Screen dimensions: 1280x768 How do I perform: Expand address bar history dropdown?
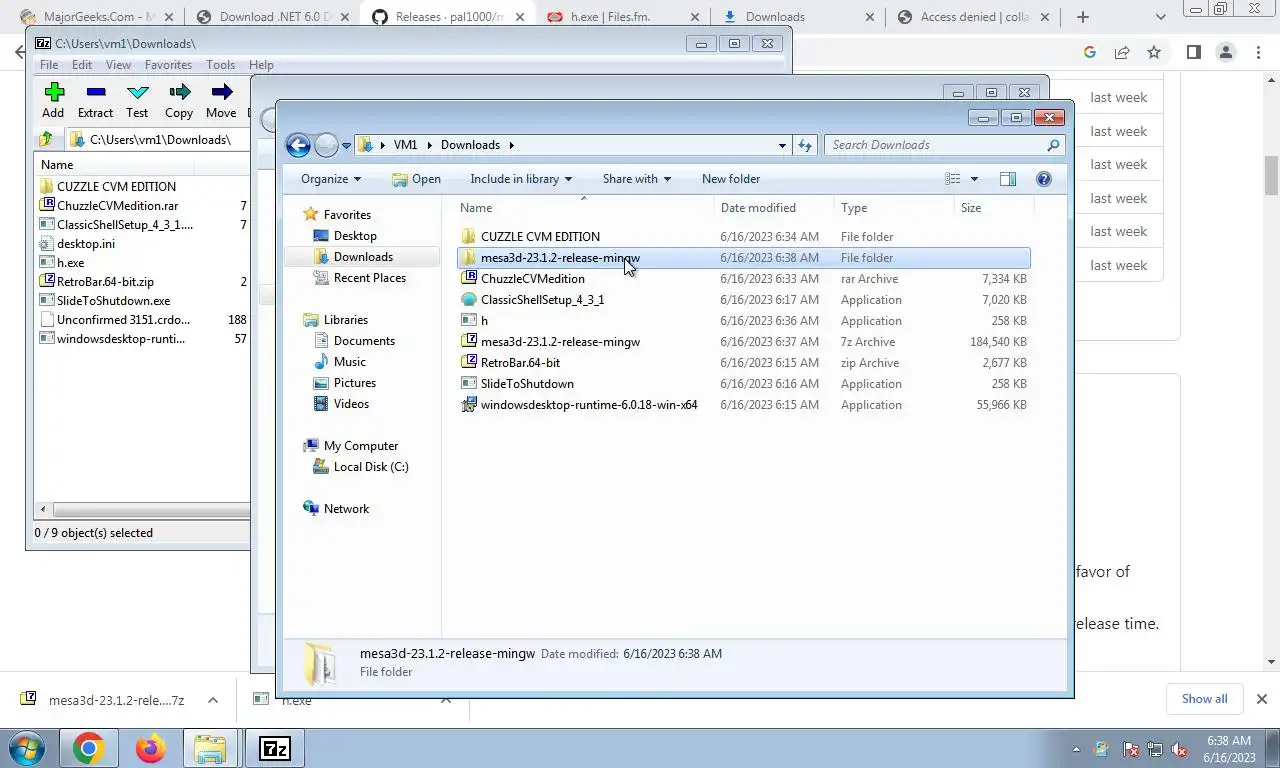click(782, 145)
